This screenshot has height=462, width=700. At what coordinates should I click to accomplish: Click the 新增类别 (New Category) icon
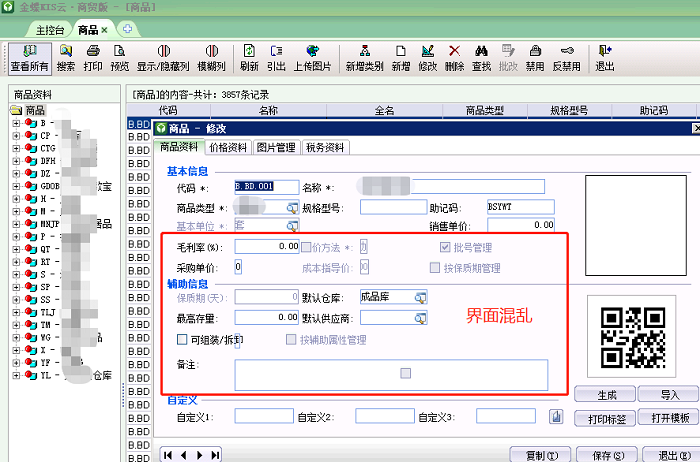pyautogui.click(x=364, y=57)
